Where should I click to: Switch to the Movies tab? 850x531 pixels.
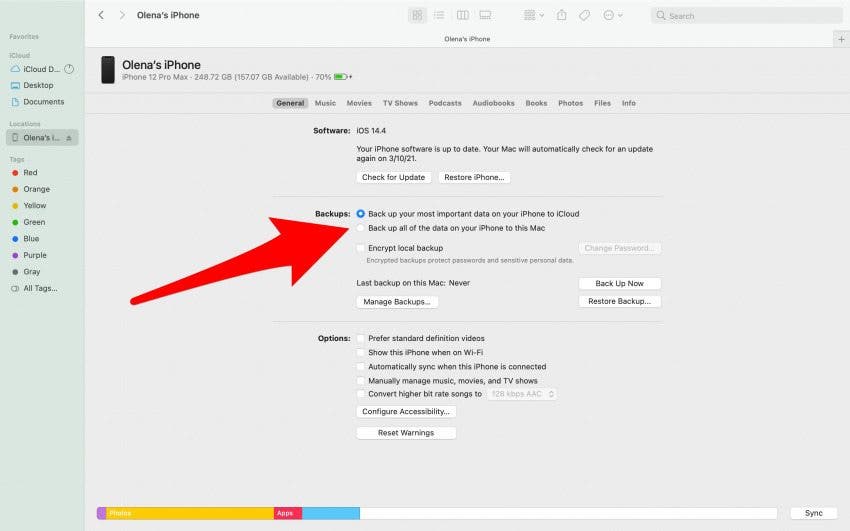[359, 103]
